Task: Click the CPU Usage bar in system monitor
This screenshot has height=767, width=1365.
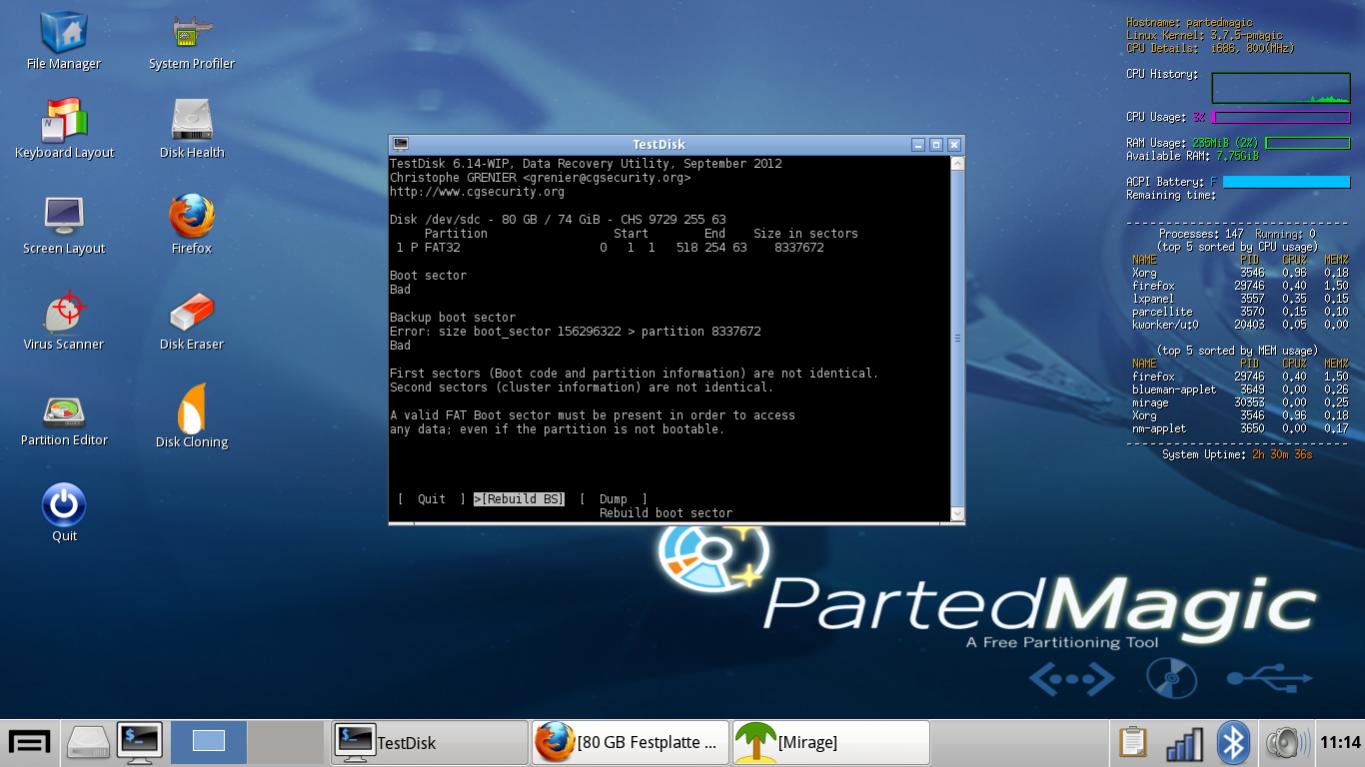Action: (x=1281, y=117)
